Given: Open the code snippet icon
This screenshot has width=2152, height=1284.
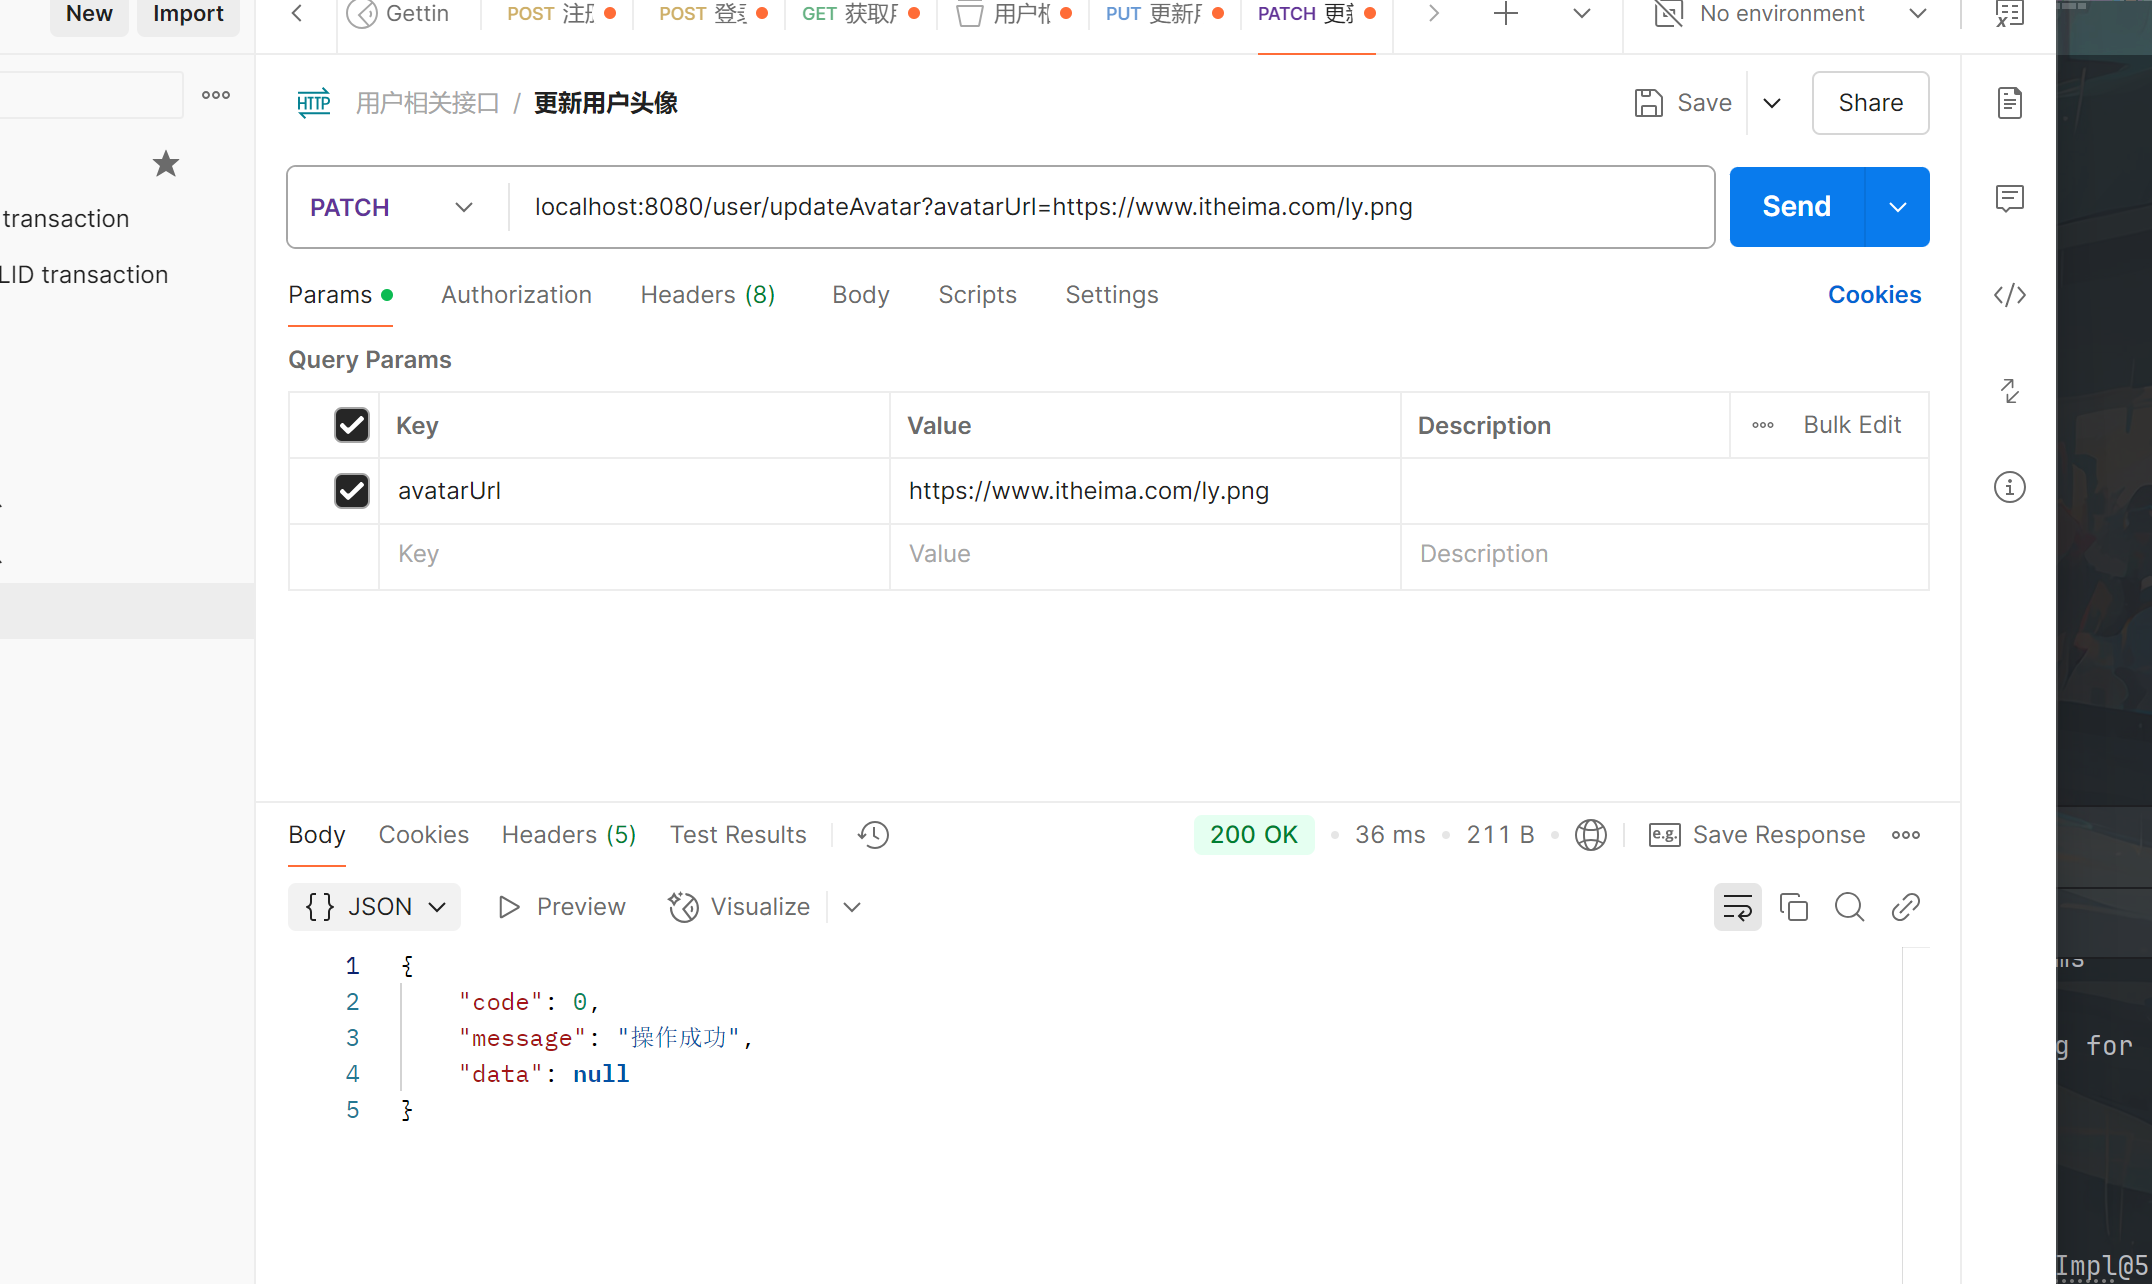Looking at the screenshot, I should (x=2009, y=295).
